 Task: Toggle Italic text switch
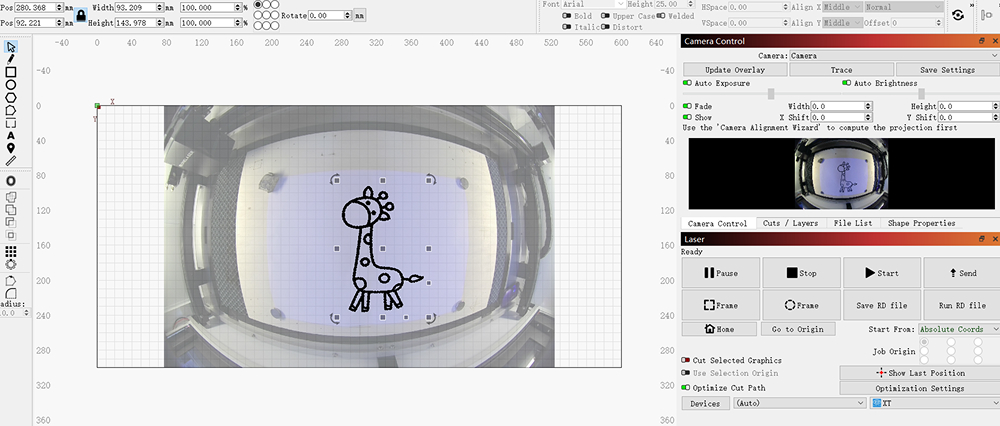point(566,27)
